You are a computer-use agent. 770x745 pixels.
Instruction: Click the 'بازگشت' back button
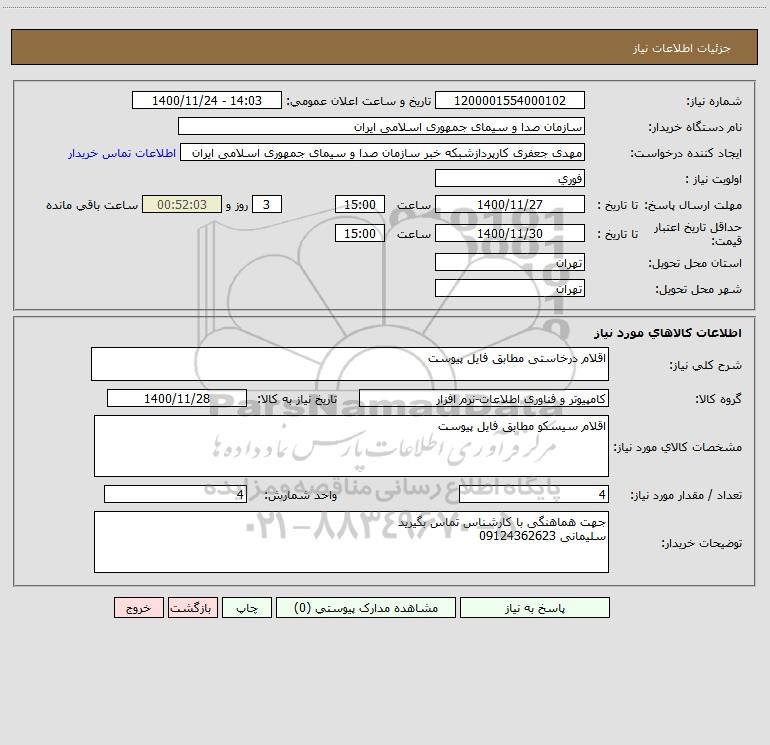(x=192, y=608)
